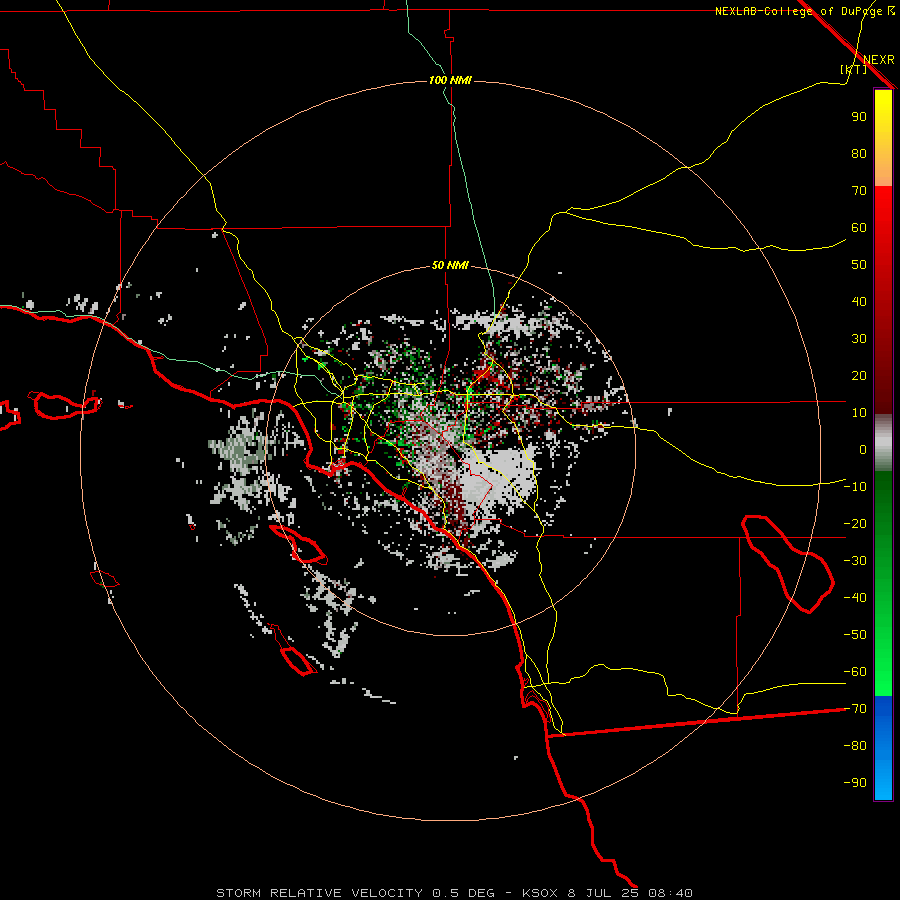900x900 pixels.
Task: Pick the 40 tick label on the scale
Action: pyautogui.click(x=859, y=302)
